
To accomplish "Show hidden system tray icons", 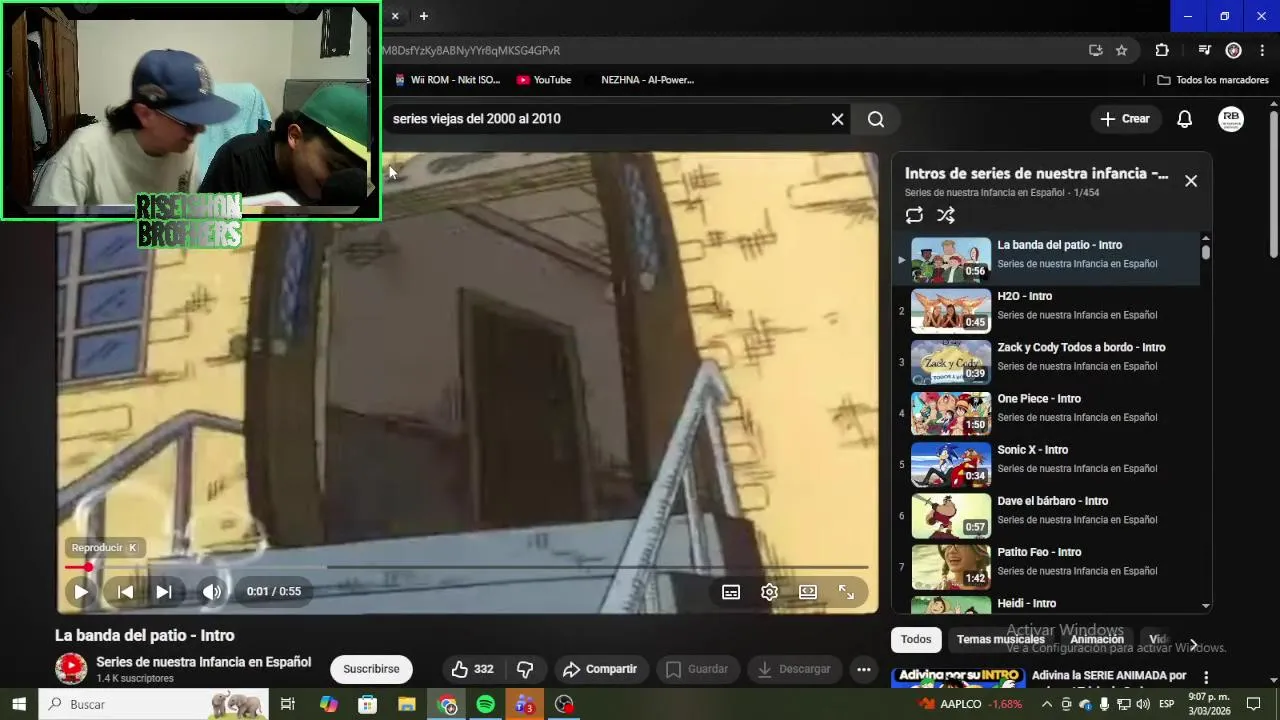I will click(x=1047, y=704).
